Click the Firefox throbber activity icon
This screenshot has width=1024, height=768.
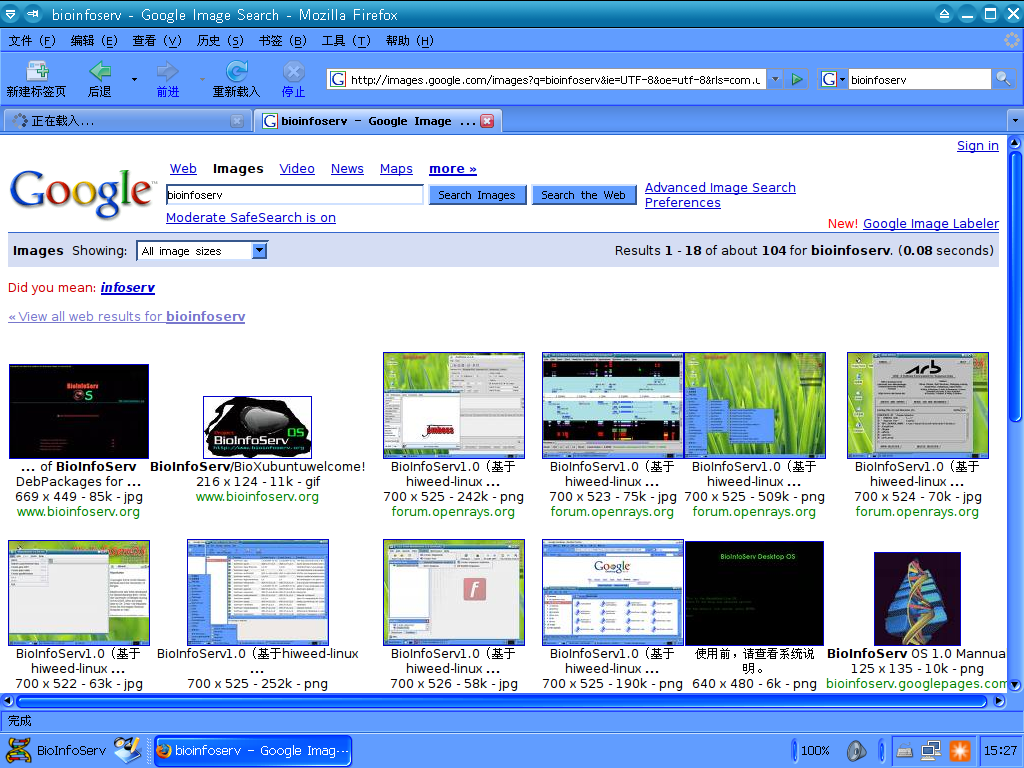coord(1012,40)
